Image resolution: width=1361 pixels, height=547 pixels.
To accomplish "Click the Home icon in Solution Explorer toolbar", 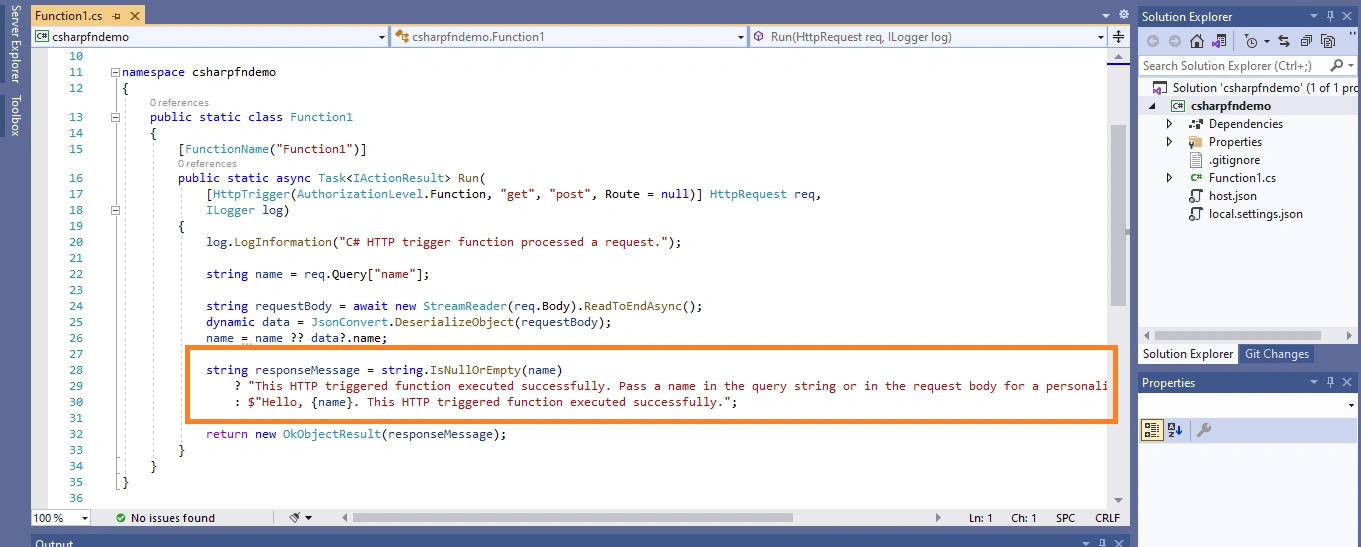I will tap(1196, 41).
